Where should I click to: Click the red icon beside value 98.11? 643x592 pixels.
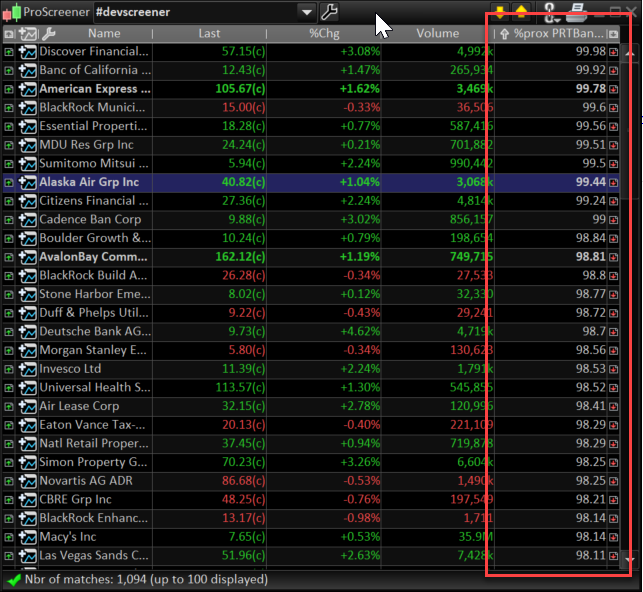(x=613, y=556)
